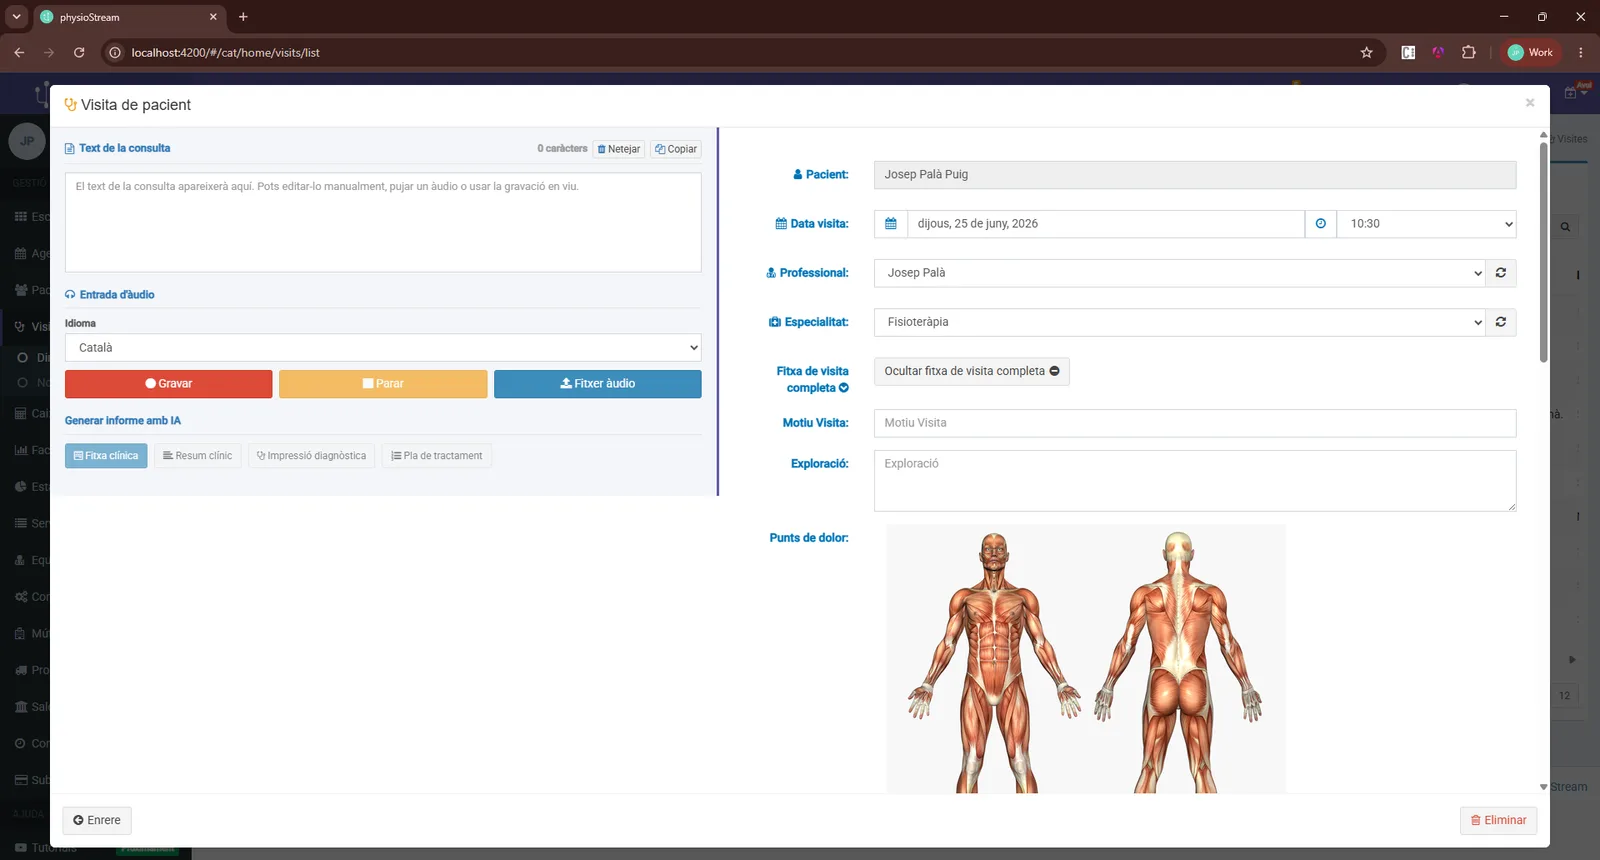Open the visit time dropdown showing 10:30
Viewport: 1600px width, 860px height.
[x=1427, y=224]
